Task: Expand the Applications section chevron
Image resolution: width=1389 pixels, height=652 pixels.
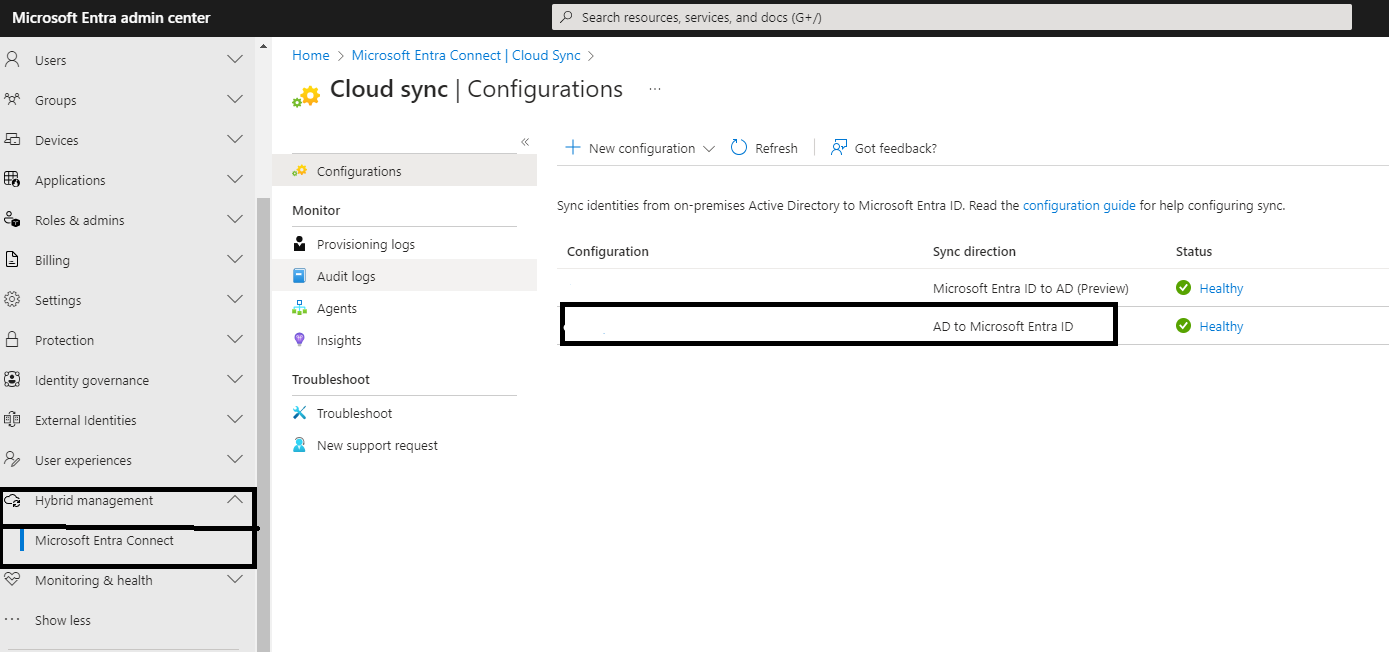Action: pos(235,180)
